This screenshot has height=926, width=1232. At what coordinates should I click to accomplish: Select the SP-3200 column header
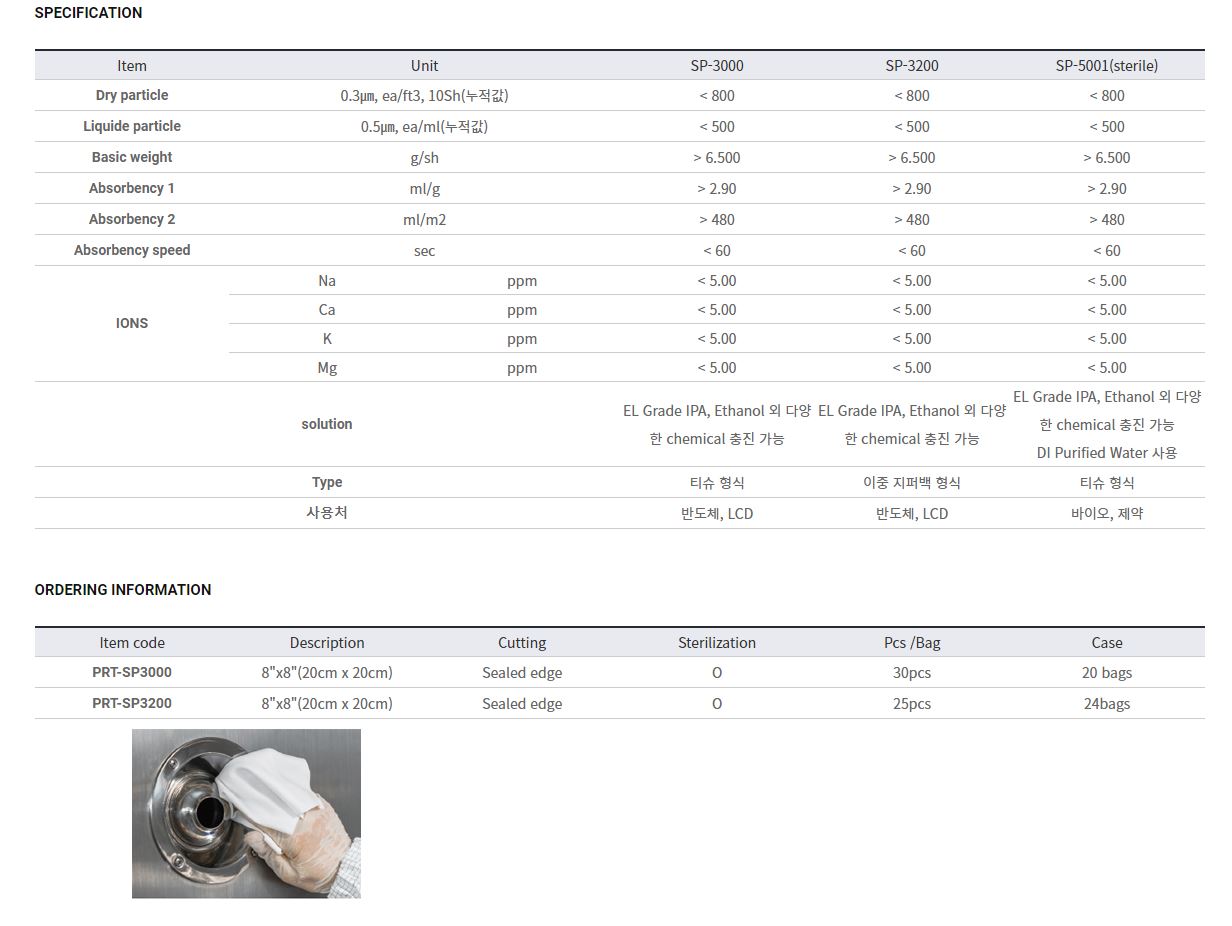[912, 66]
